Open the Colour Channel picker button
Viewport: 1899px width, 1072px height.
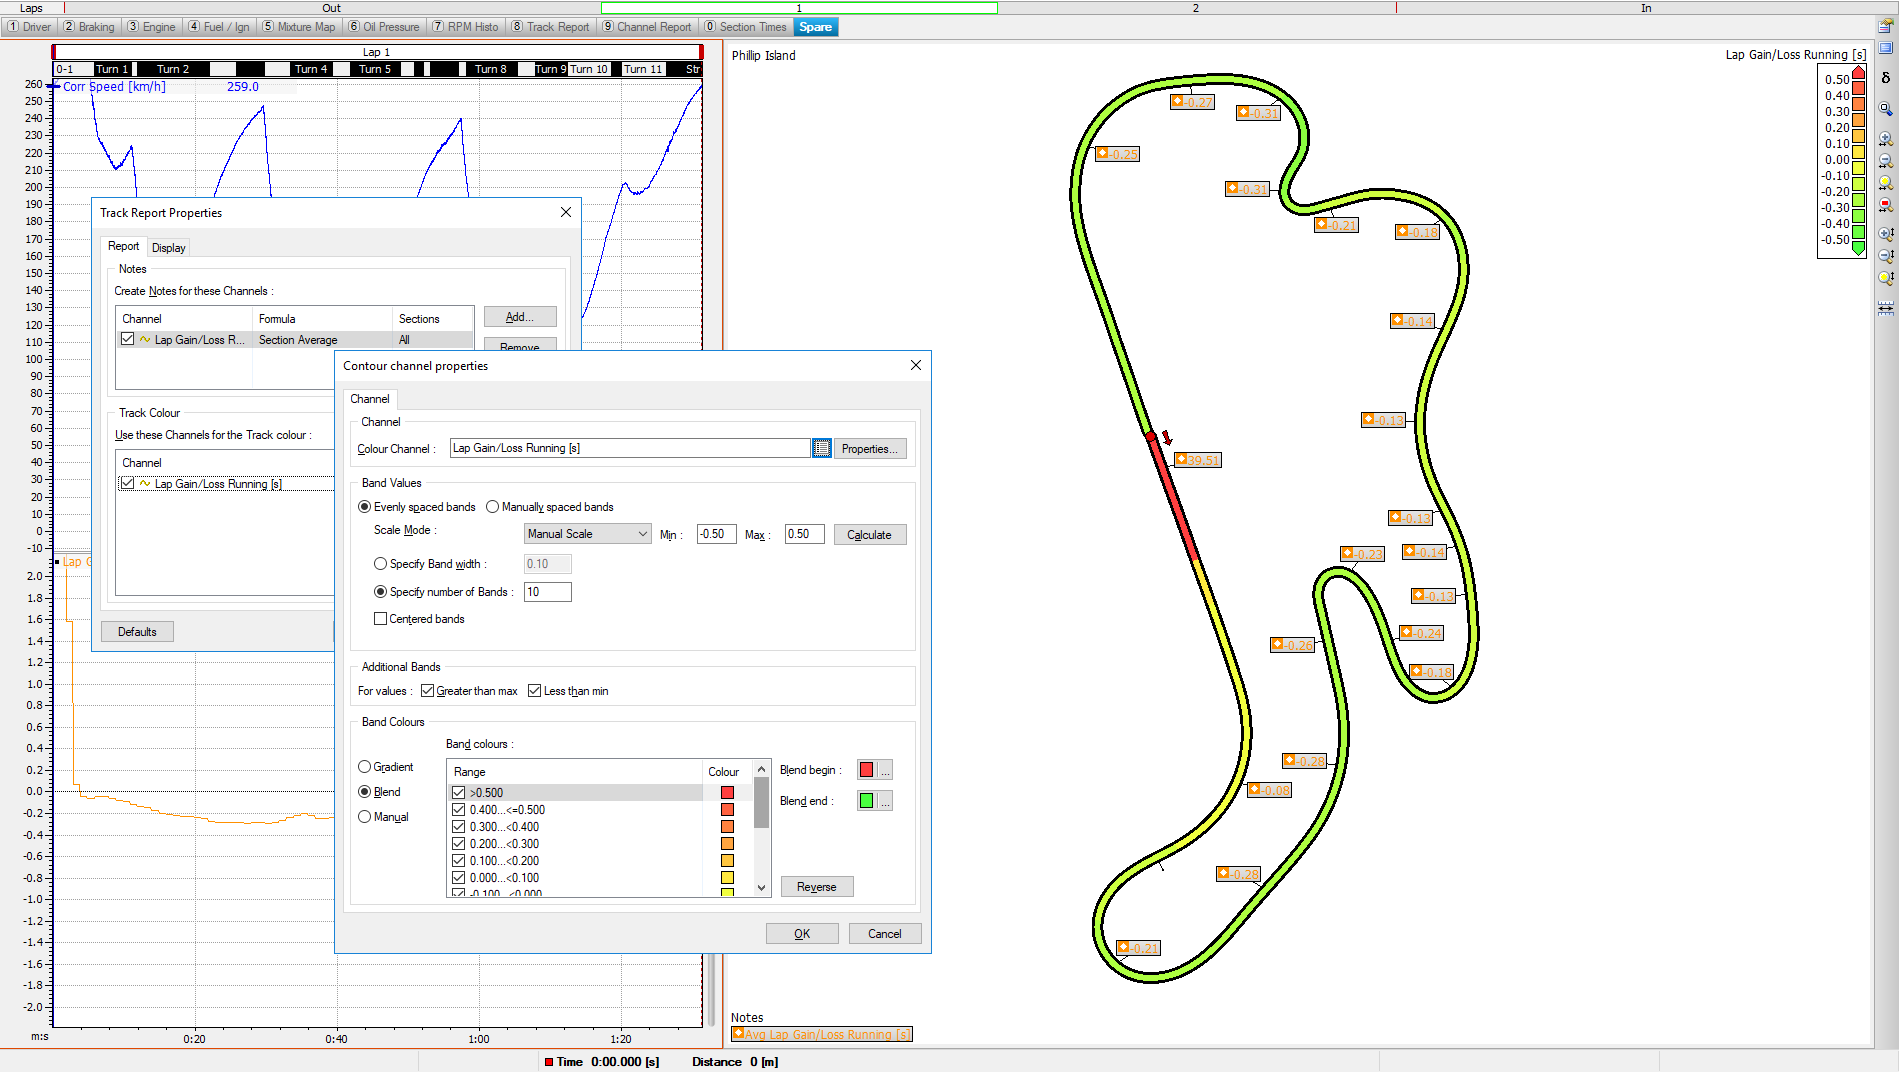coord(821,448)
